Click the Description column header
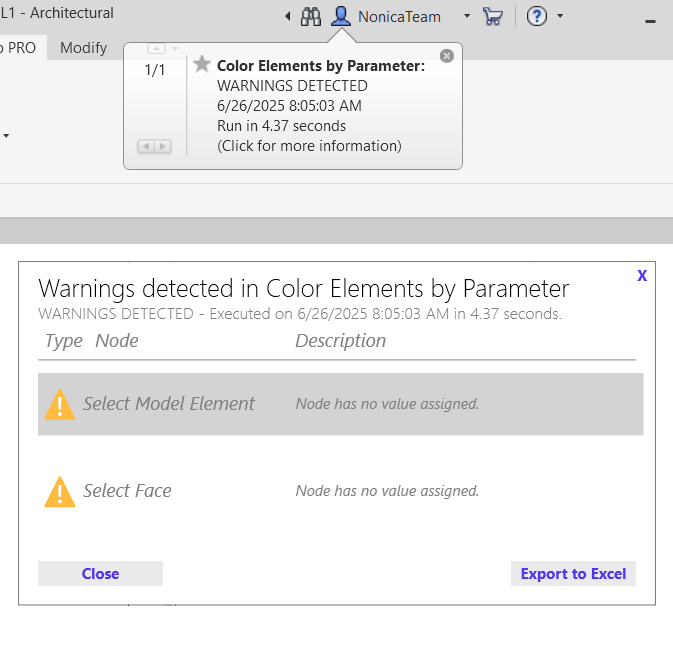The image size is (673, 651). (x=340, y=341)
